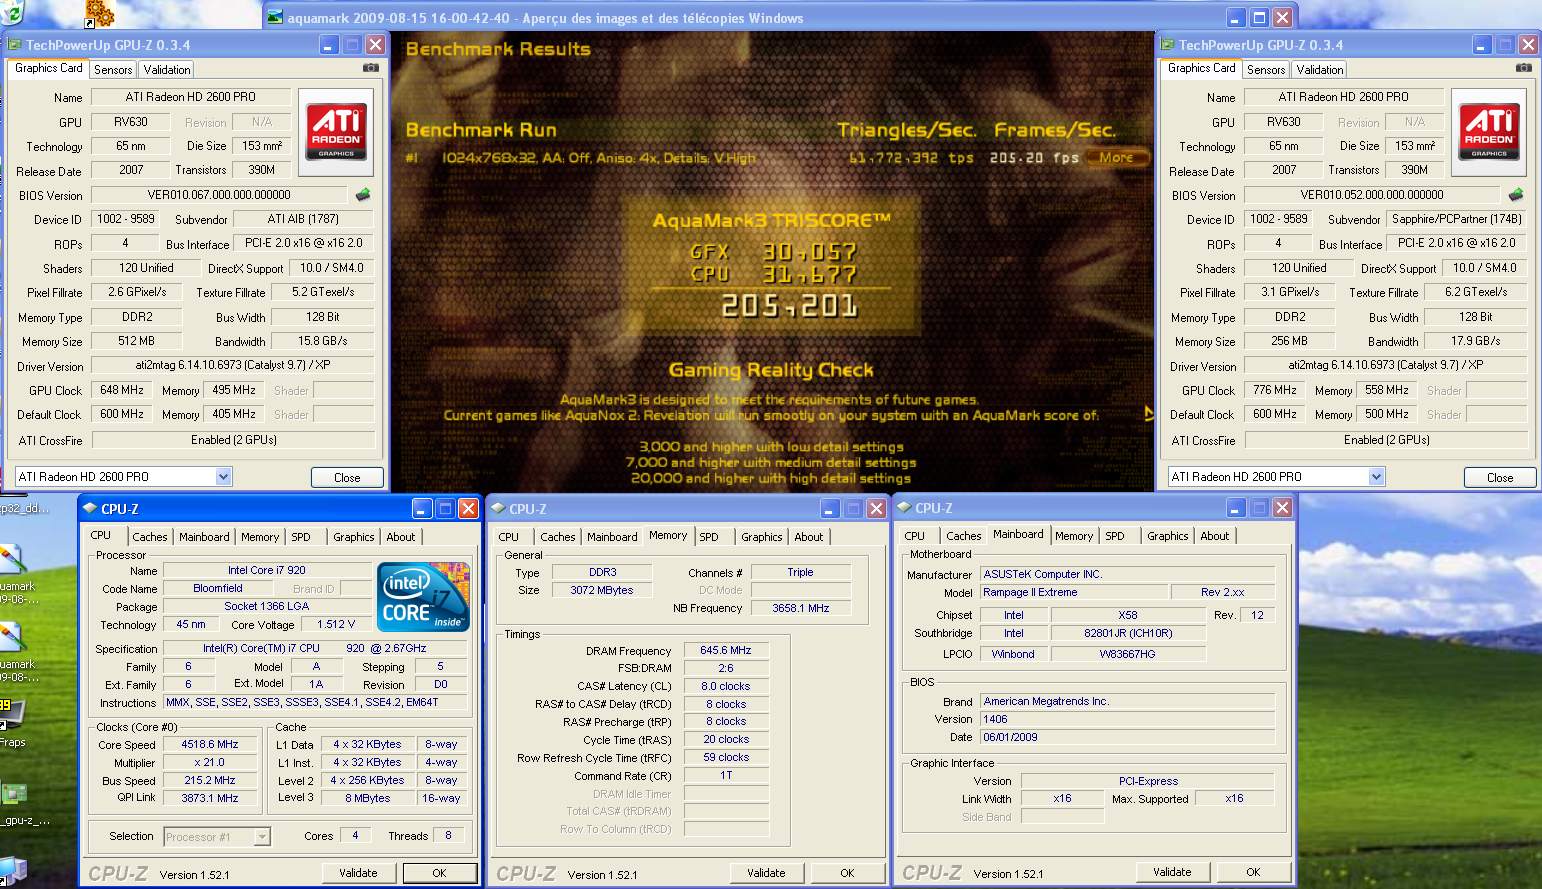Open About tab in left CPU-Z
1542x889 pixels.
(401, 537)
